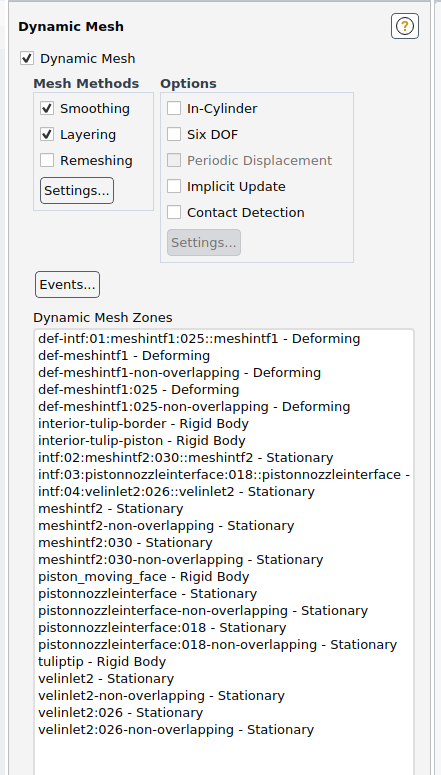Viewport: 441px width, 775px height.
Task: Disable the Smoothing mesh method
Action: click(47, 109)
